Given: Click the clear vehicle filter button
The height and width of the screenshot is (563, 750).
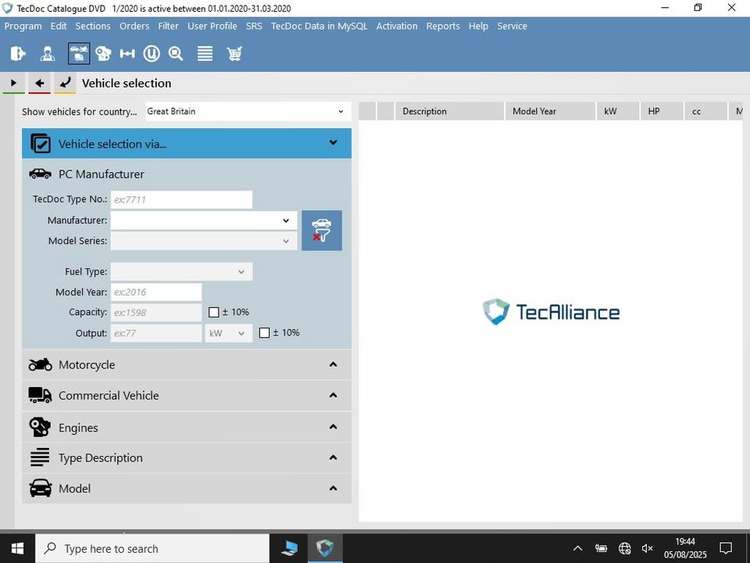Looking at the screenshot, I should (321, 230).
